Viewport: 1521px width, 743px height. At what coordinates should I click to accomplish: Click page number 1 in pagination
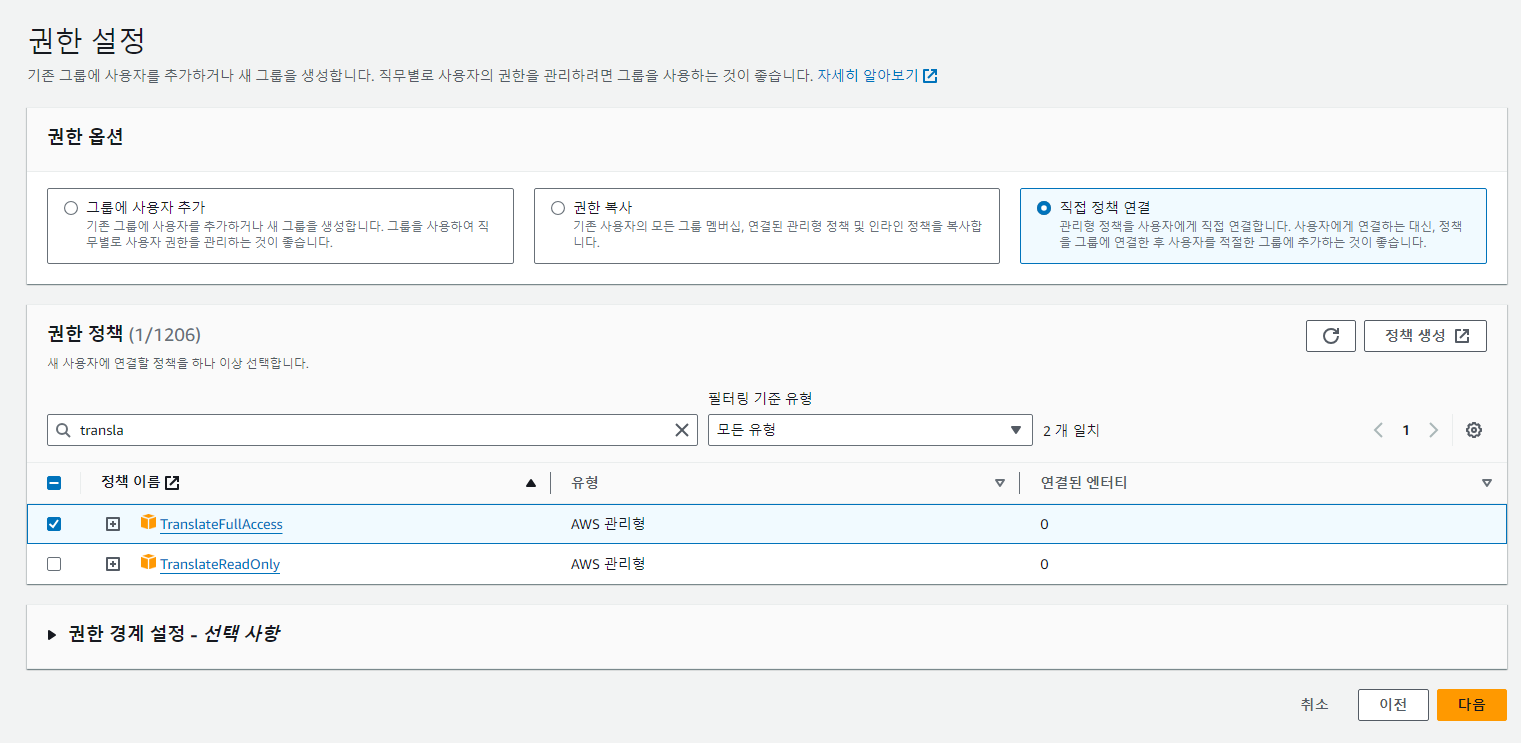(1405, 430)
